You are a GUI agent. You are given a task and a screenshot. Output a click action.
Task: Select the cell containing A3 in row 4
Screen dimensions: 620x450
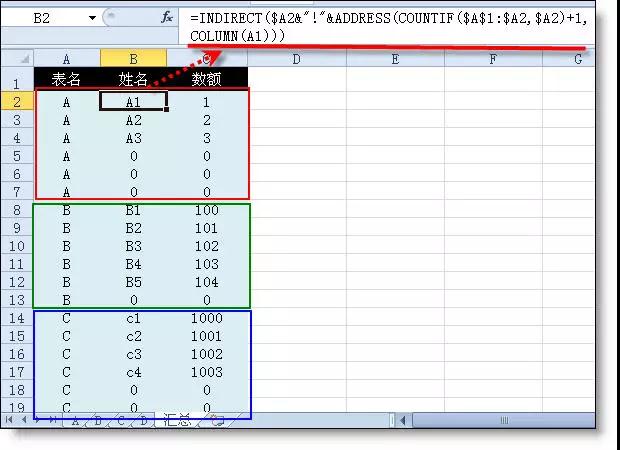pyautogui.click(x=133, y=138)
